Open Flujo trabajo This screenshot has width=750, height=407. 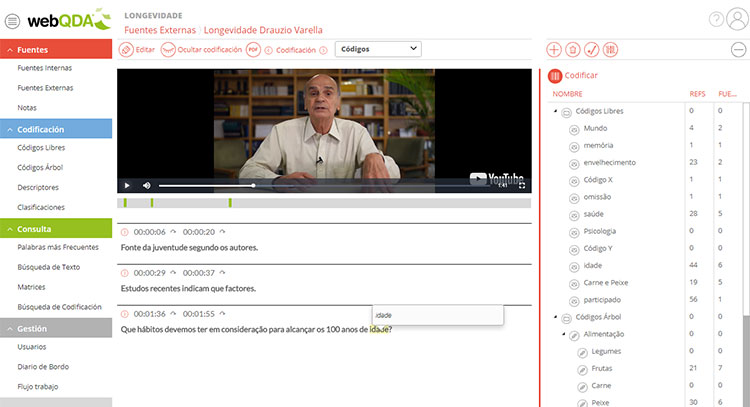(x=38, y=386)
